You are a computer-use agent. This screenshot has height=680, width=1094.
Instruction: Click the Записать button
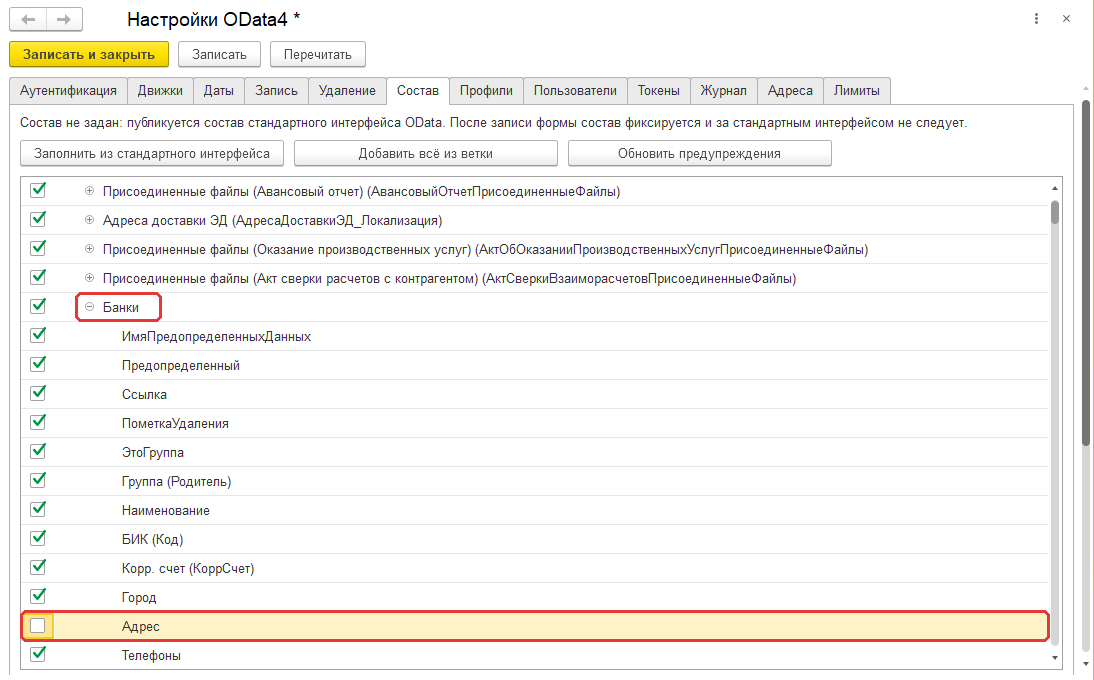click(219, 54)
